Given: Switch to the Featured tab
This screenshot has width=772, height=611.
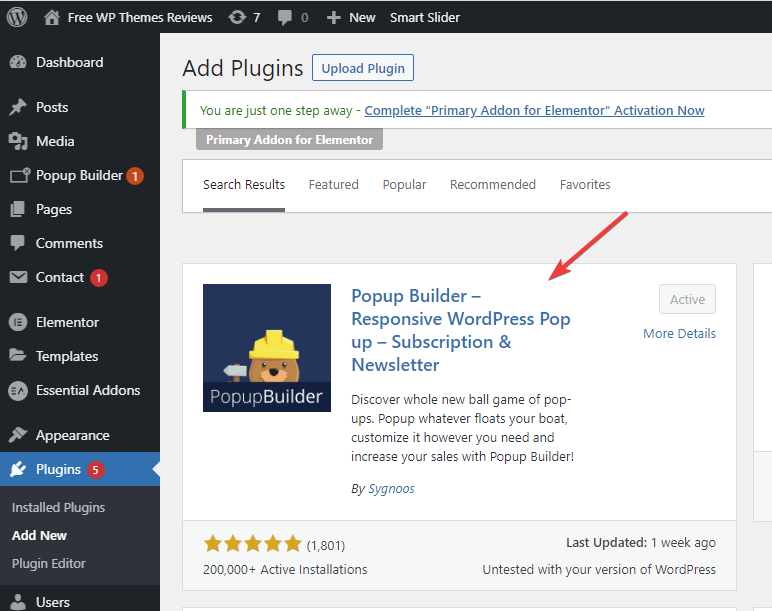Looking at the screenshot, I should tap(333, 185).
